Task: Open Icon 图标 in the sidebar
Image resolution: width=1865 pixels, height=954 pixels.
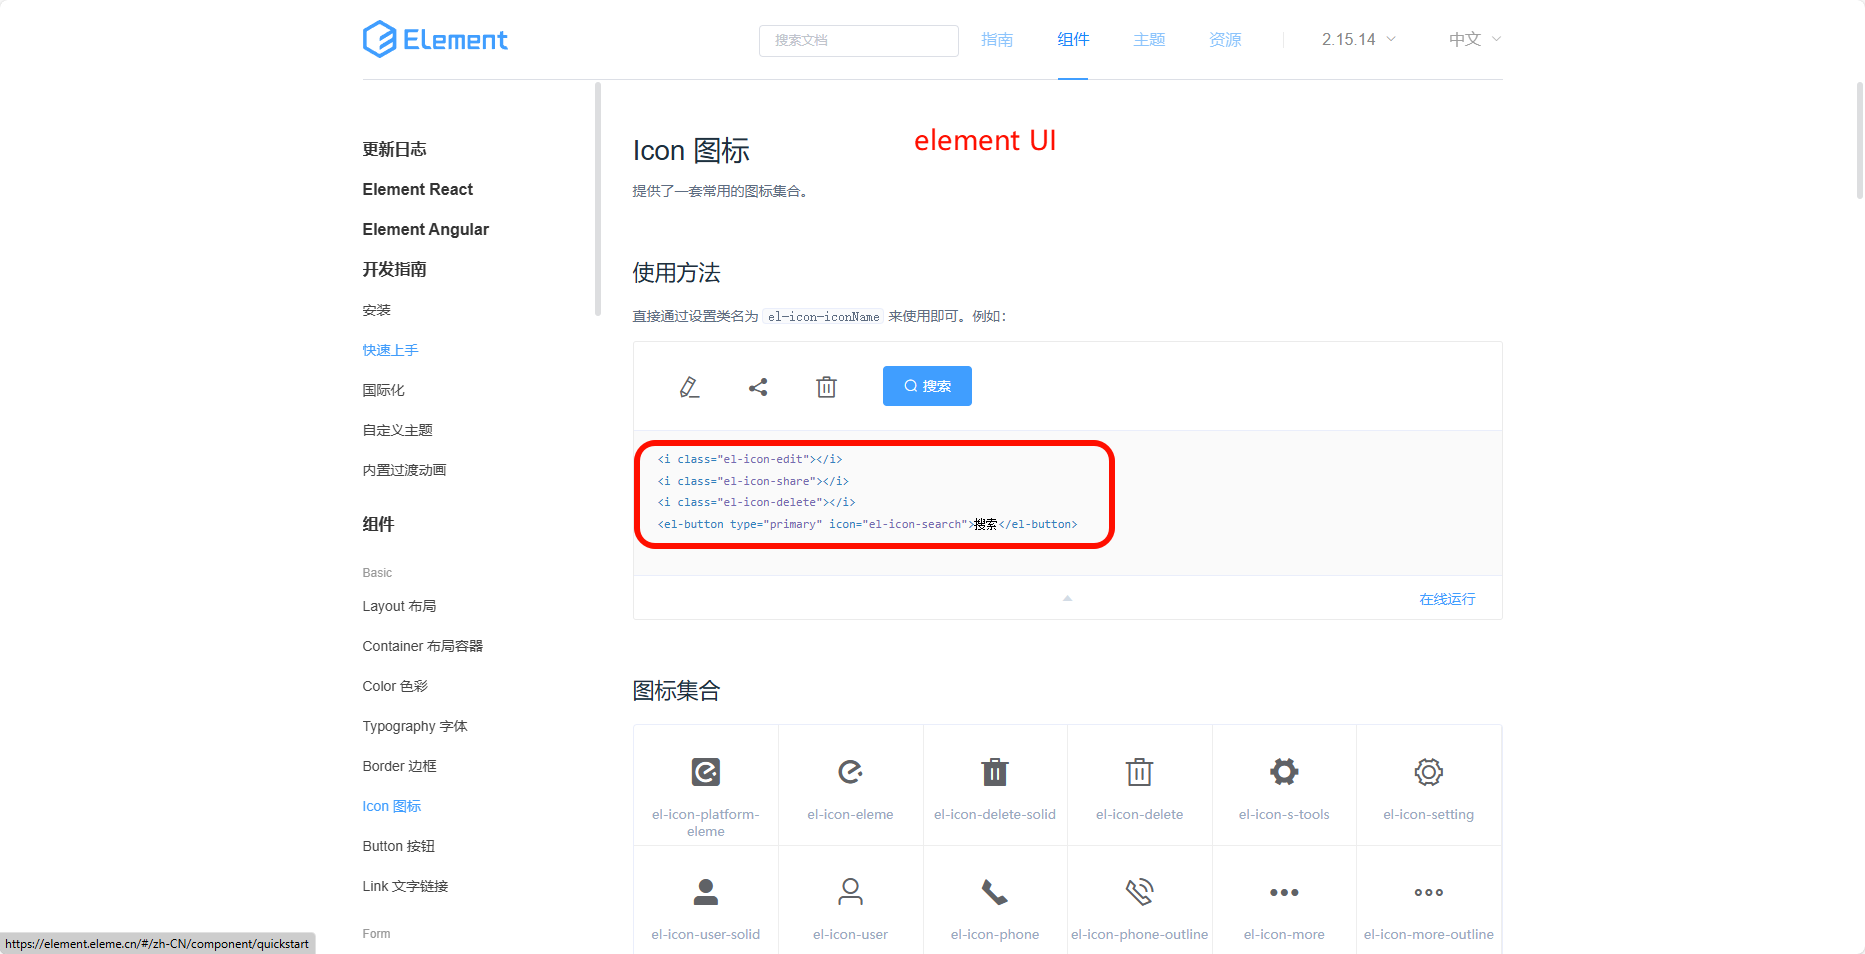Action: tap(392, 806)
